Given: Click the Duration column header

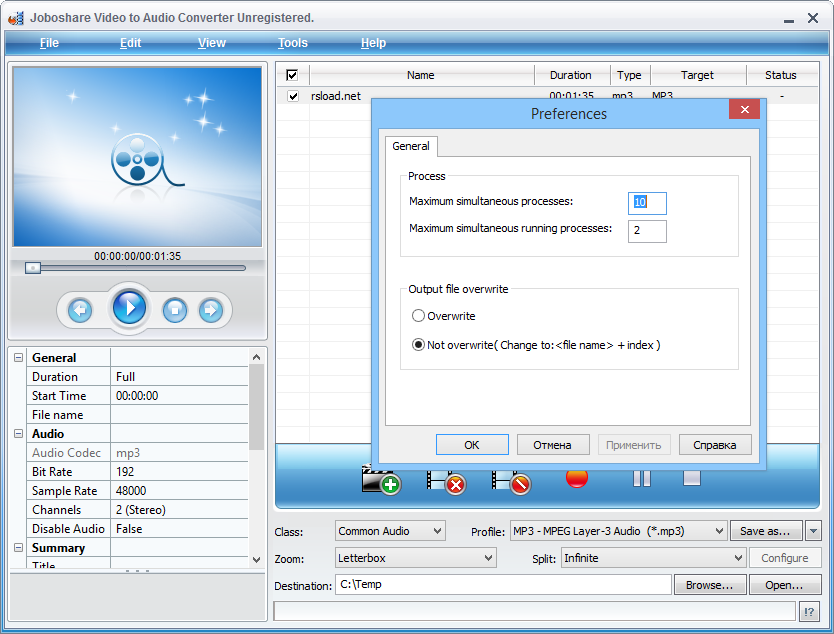Looking at the screenshot, I should point(571,75).
